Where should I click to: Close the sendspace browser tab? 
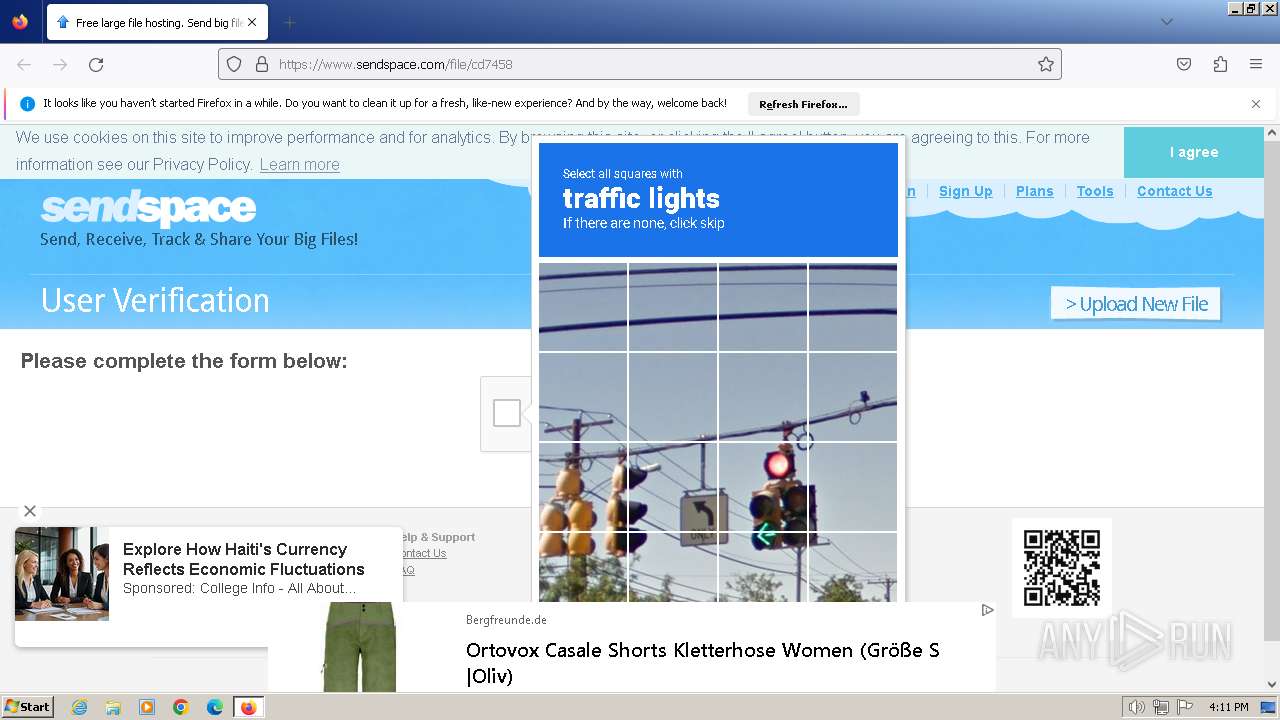click(x=252, y=22)
